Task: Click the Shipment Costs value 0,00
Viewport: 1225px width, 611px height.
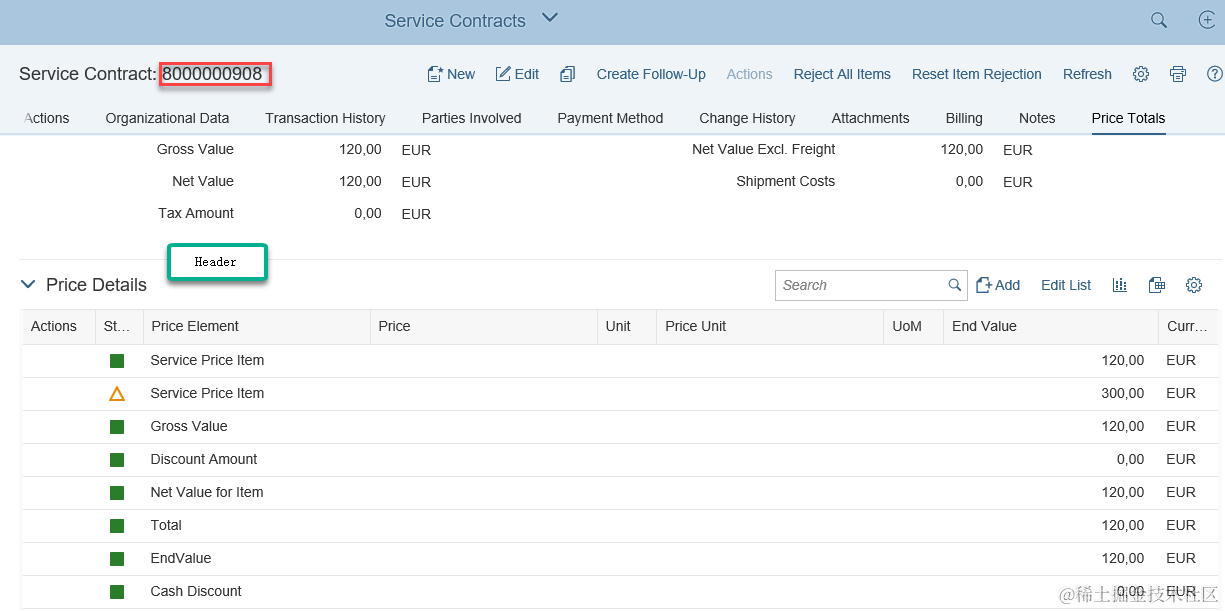Action: point(969,182)
